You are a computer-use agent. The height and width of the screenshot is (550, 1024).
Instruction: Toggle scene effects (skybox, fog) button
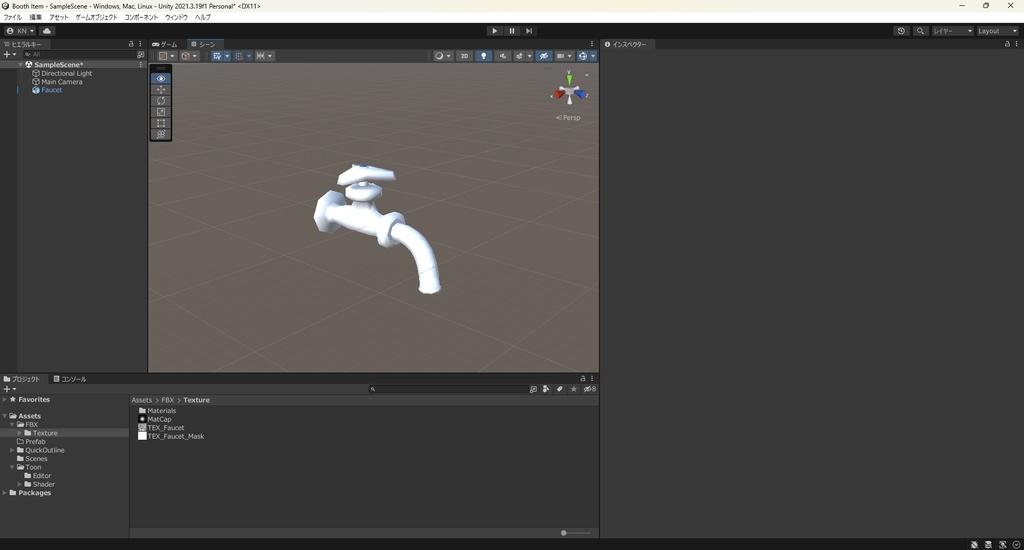click(520, 56)
